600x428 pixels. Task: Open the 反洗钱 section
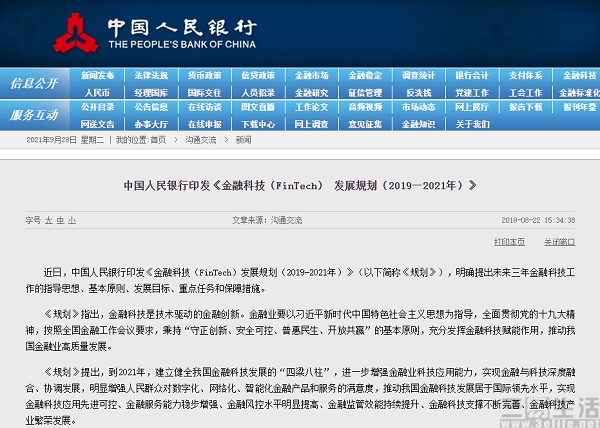click(418, 93)
